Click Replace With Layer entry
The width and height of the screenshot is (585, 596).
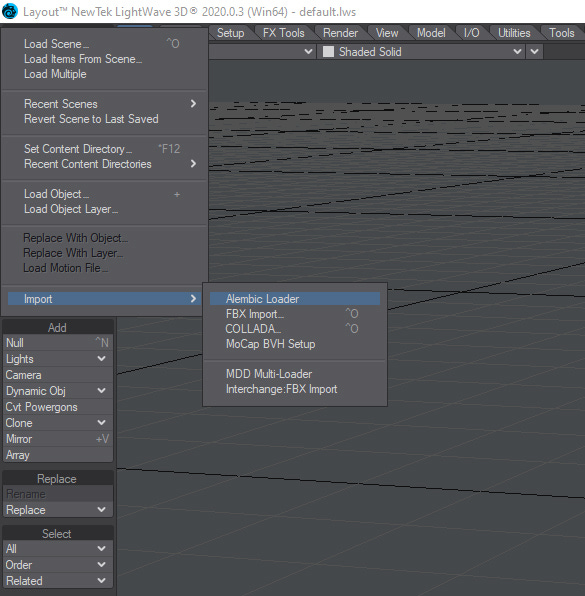tap(105, 253)
